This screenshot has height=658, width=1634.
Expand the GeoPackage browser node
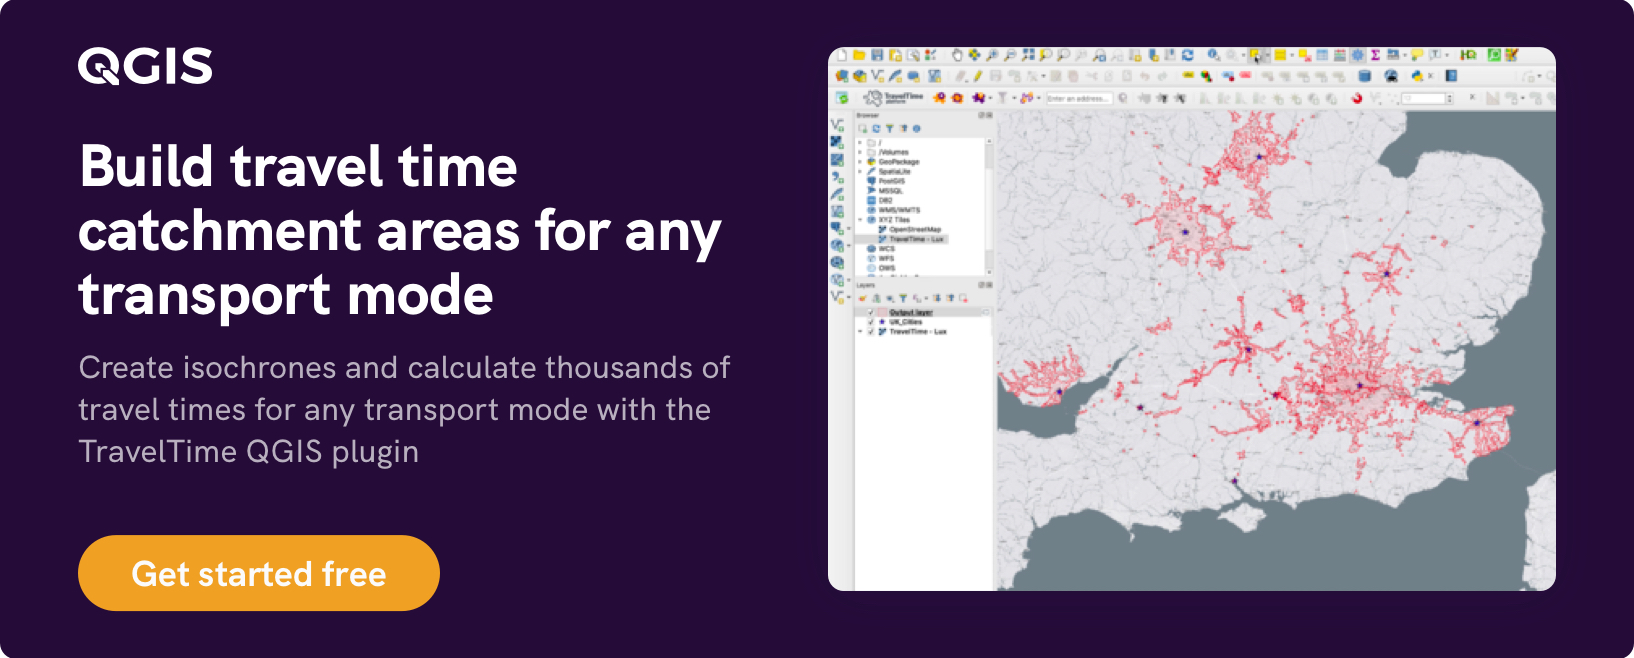click(860, 162)
